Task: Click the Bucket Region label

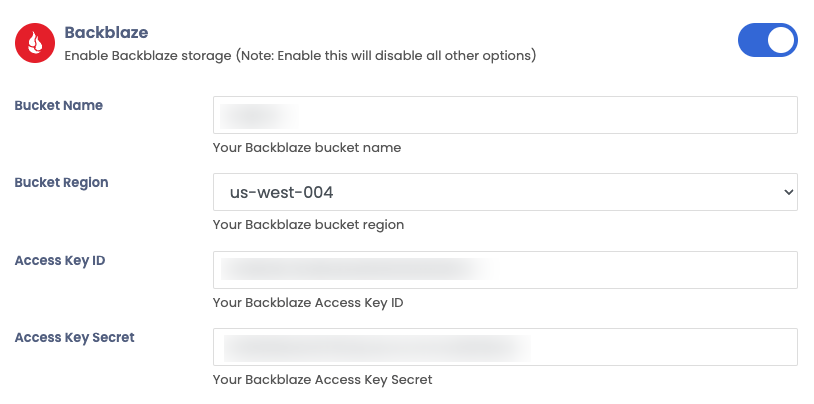Action: pos(62,182)
